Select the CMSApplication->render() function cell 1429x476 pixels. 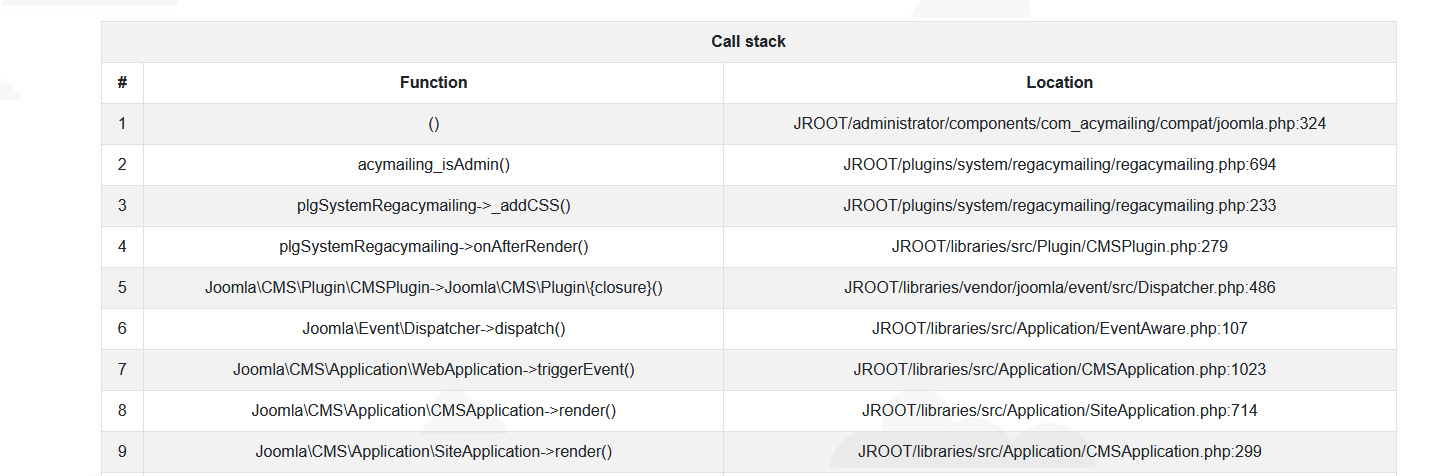[x=433, y=410]
